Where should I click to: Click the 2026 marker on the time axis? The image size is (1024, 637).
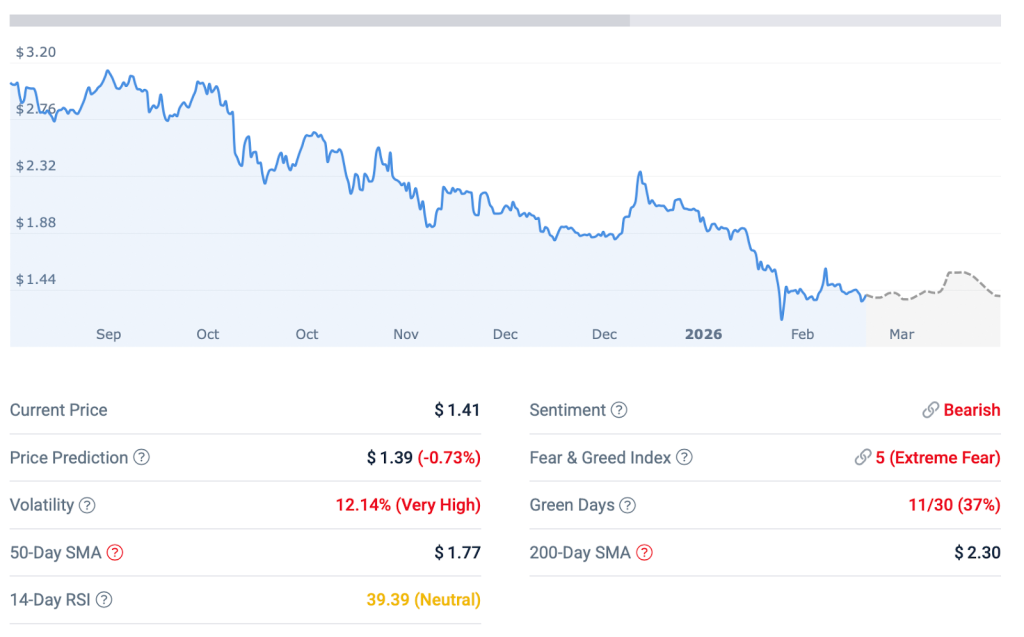(x=703, y=335)
